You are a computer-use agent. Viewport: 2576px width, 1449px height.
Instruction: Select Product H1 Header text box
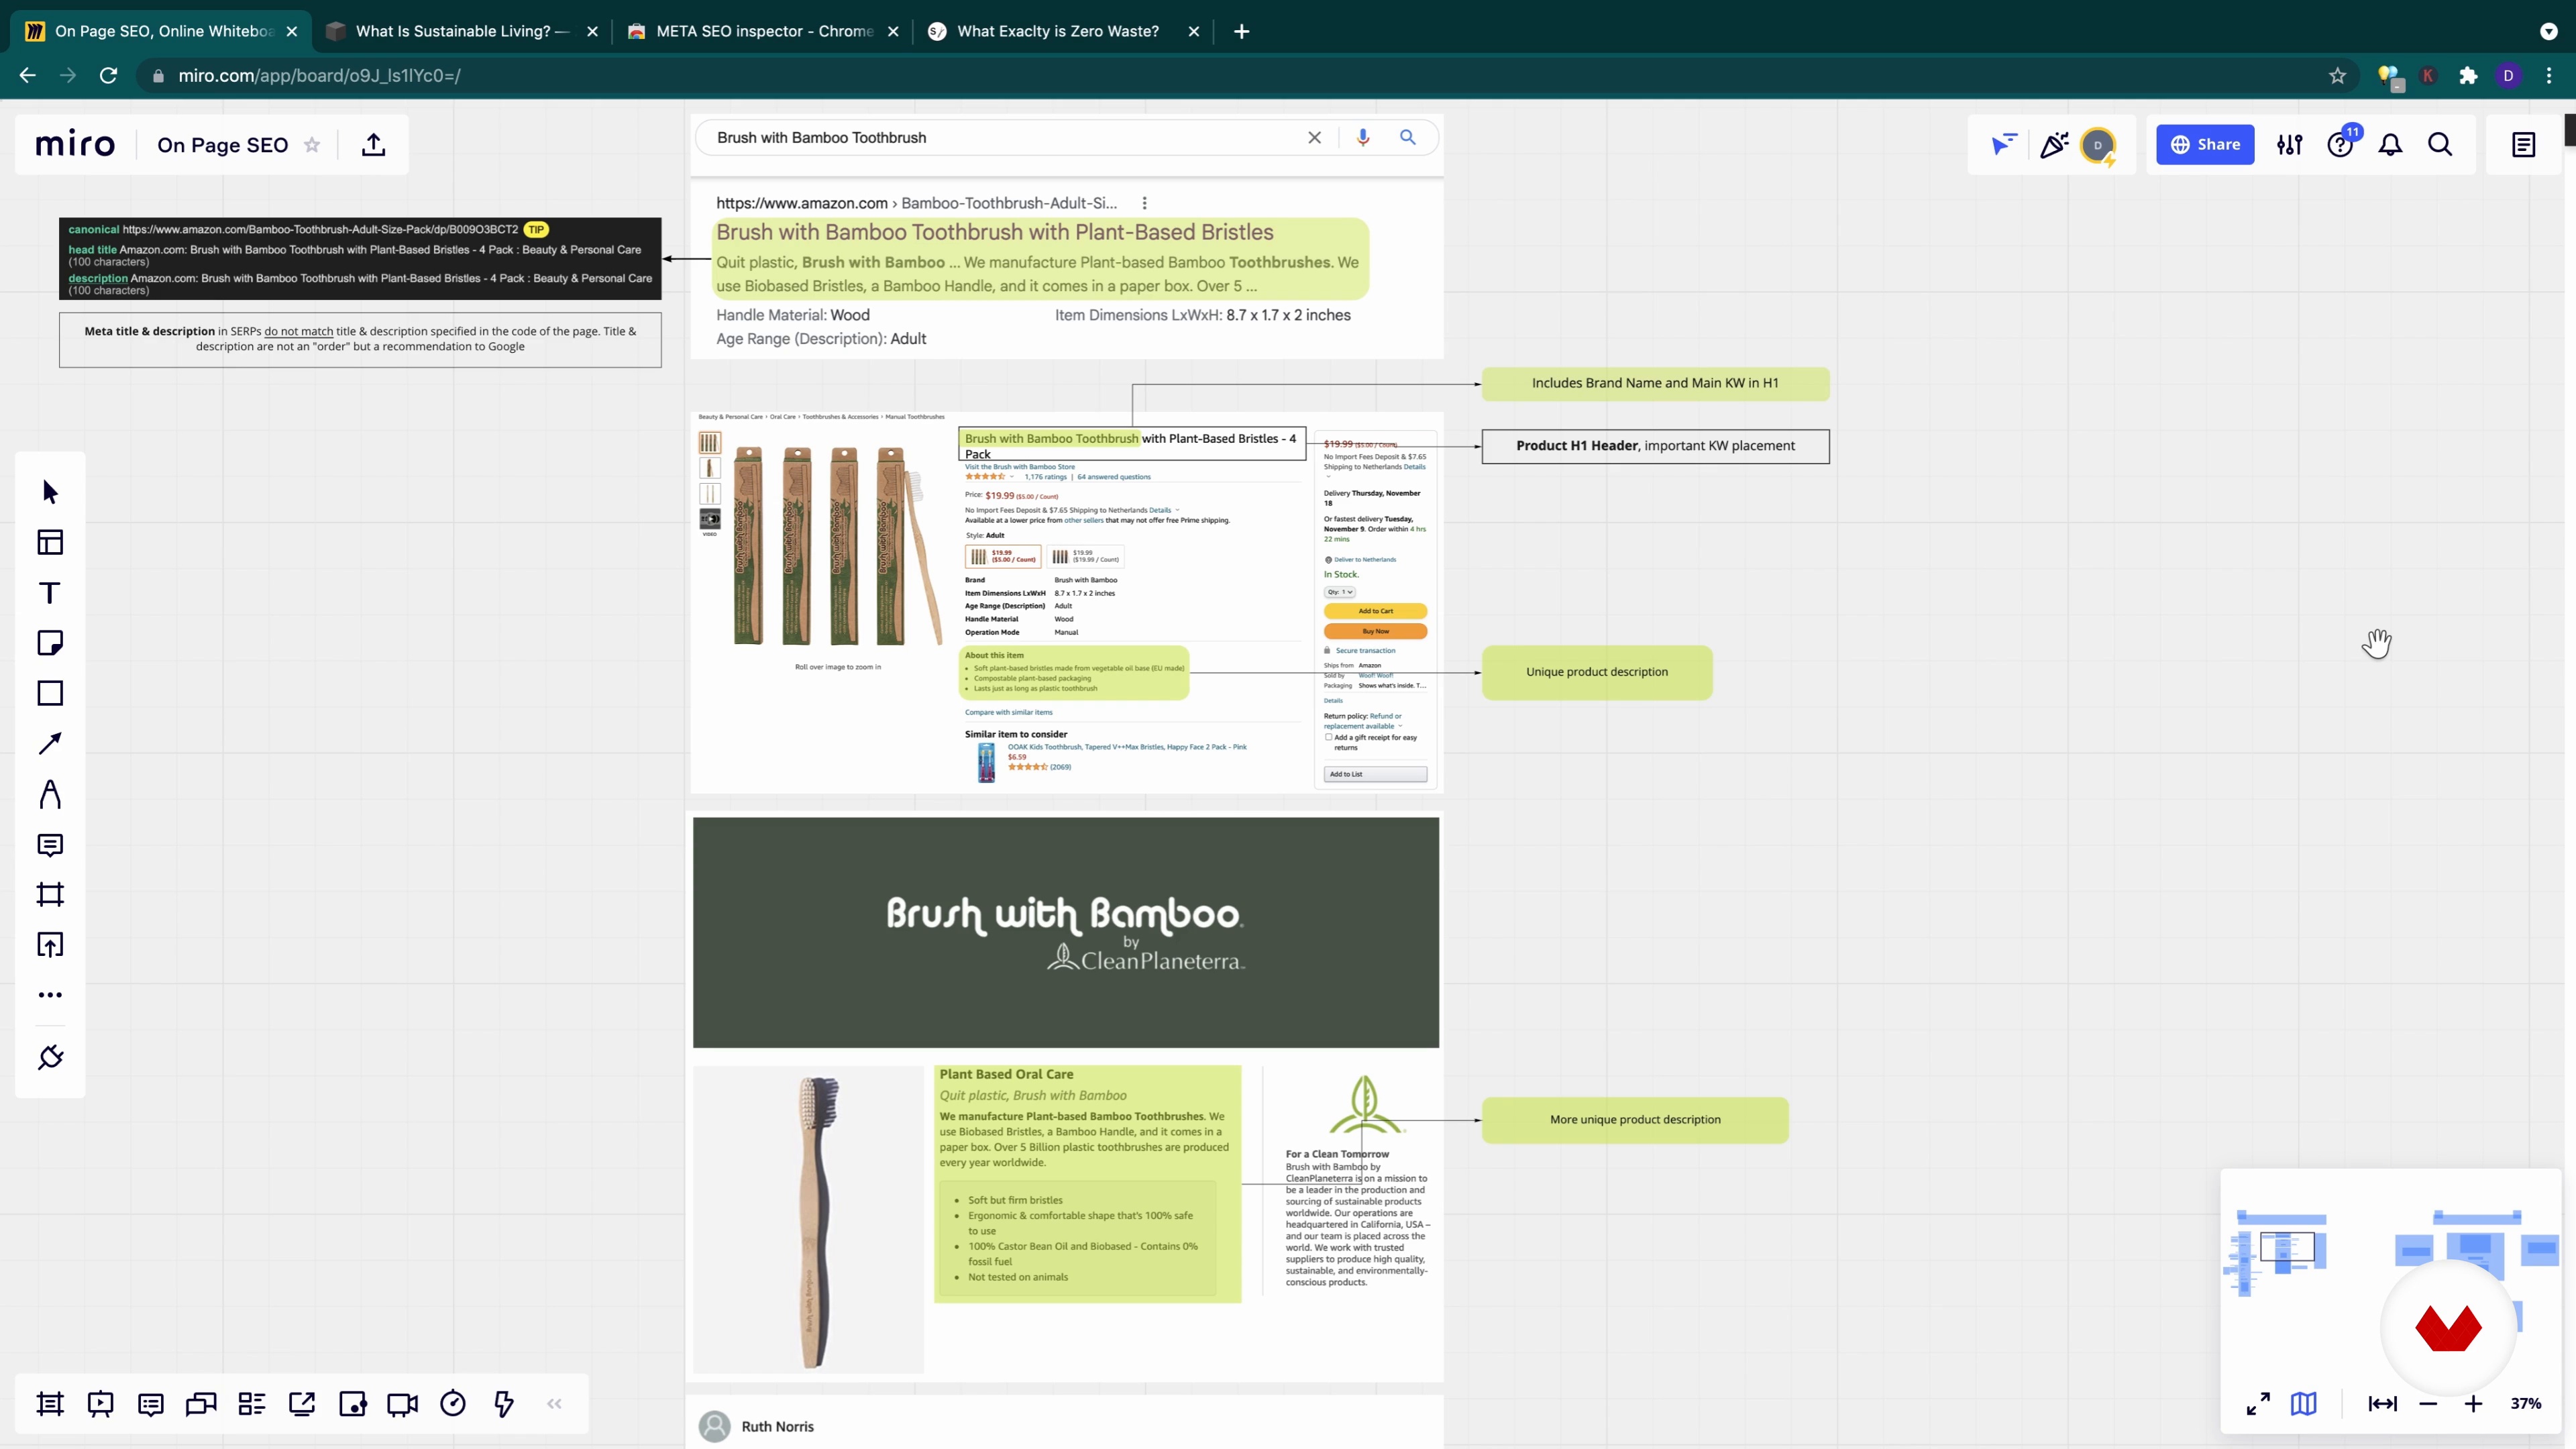tap(1655, 446)
